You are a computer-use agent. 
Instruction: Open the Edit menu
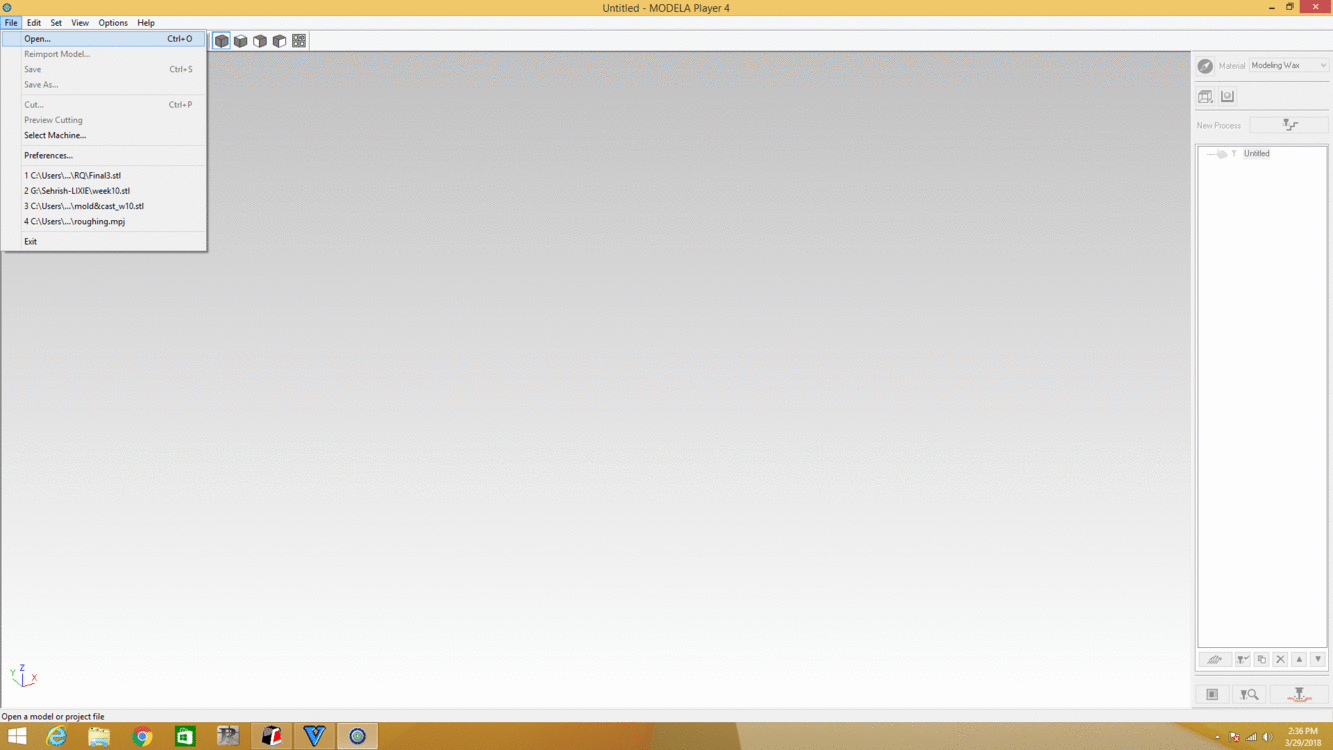34,22
